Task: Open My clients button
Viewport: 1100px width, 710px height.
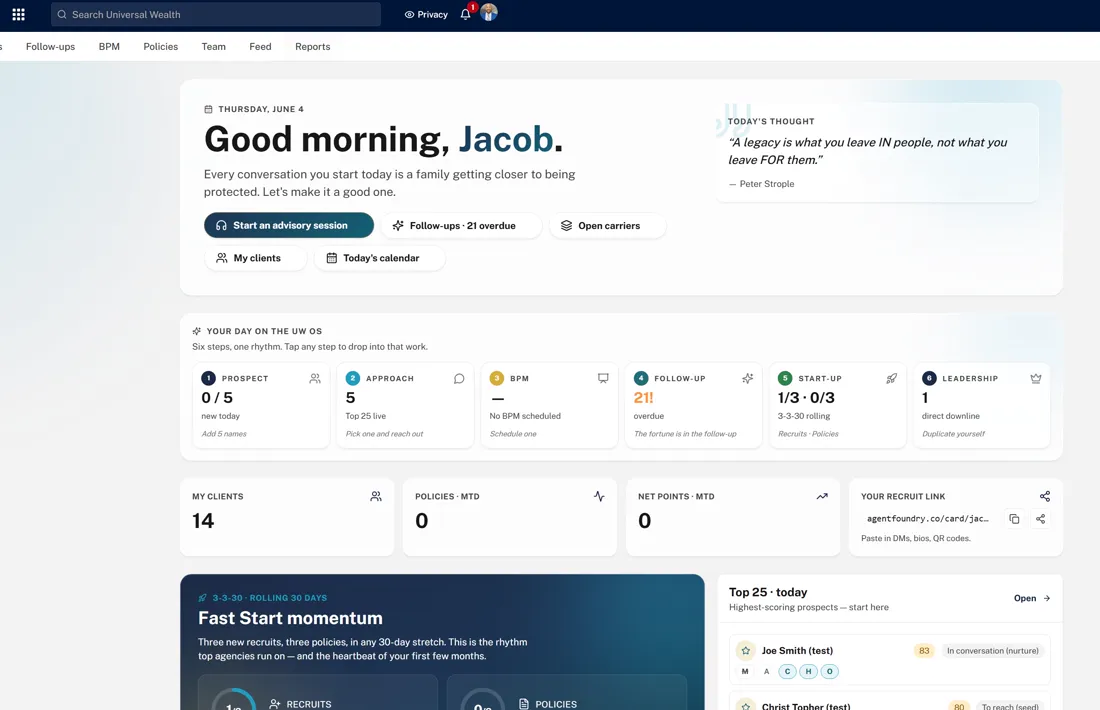Action: click(x=255, y=258)
